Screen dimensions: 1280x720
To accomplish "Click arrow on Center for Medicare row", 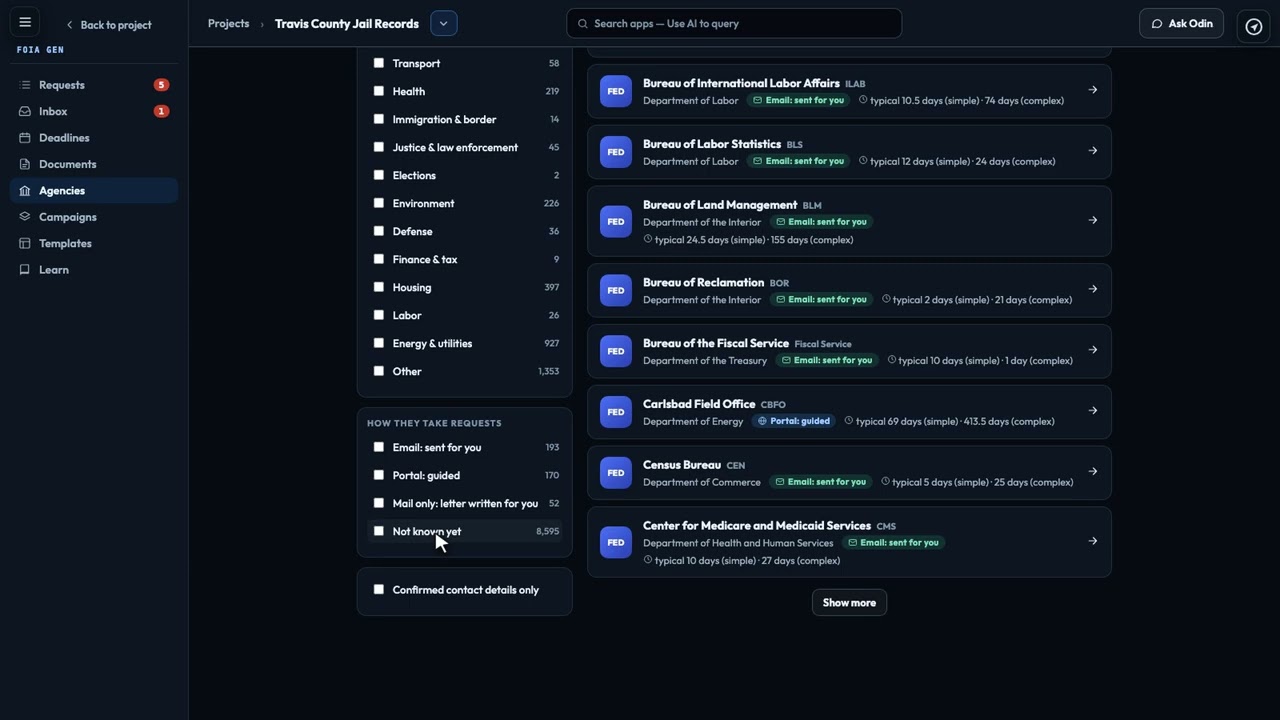I will 1093,541.
